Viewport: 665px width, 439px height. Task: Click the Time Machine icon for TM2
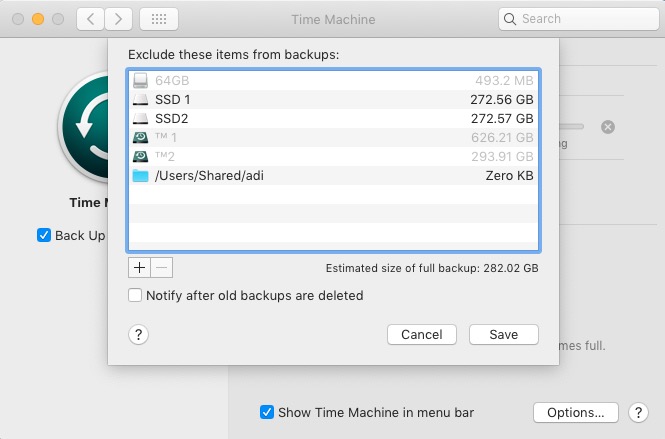(140, 157)
